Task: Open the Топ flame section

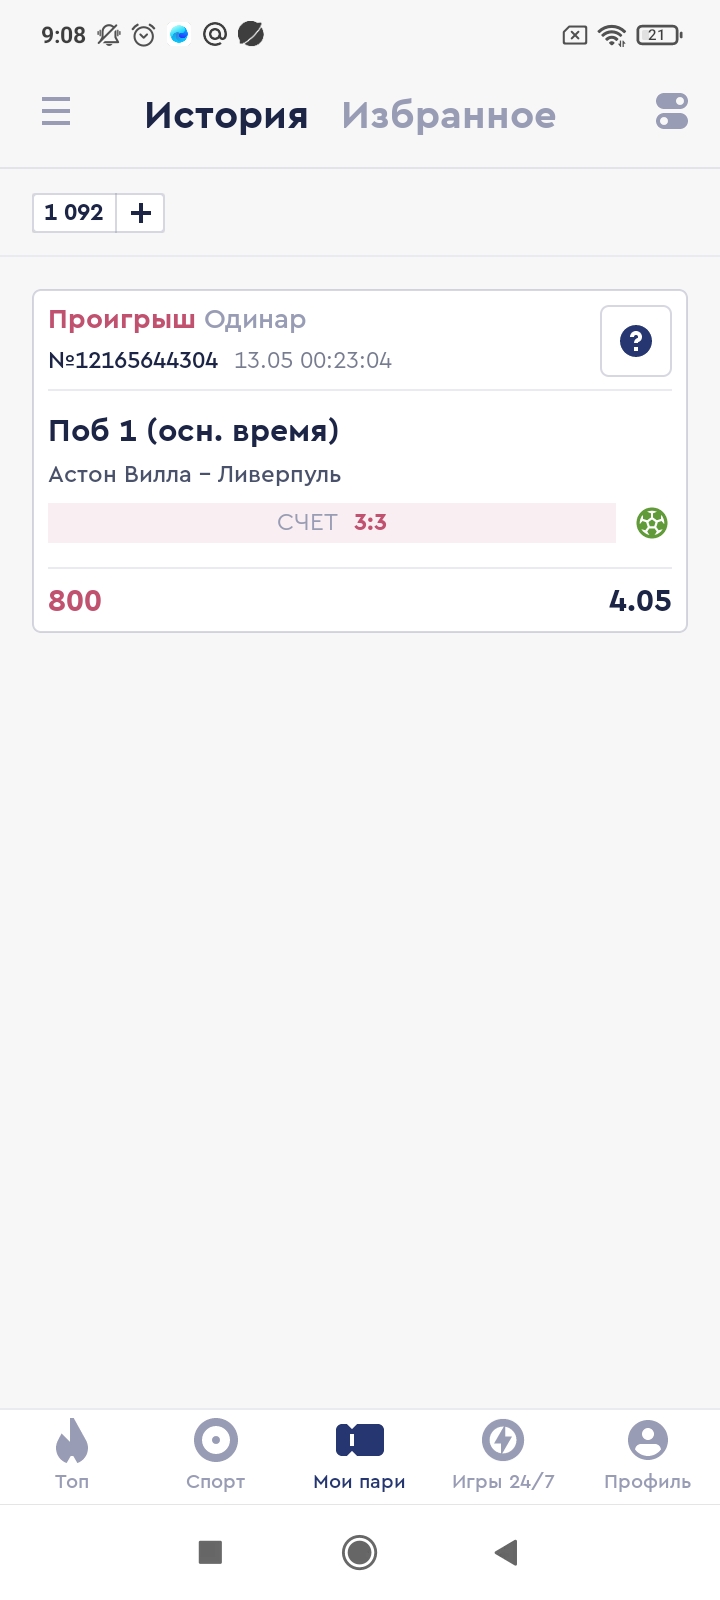Action: (x=72, y=1455)
